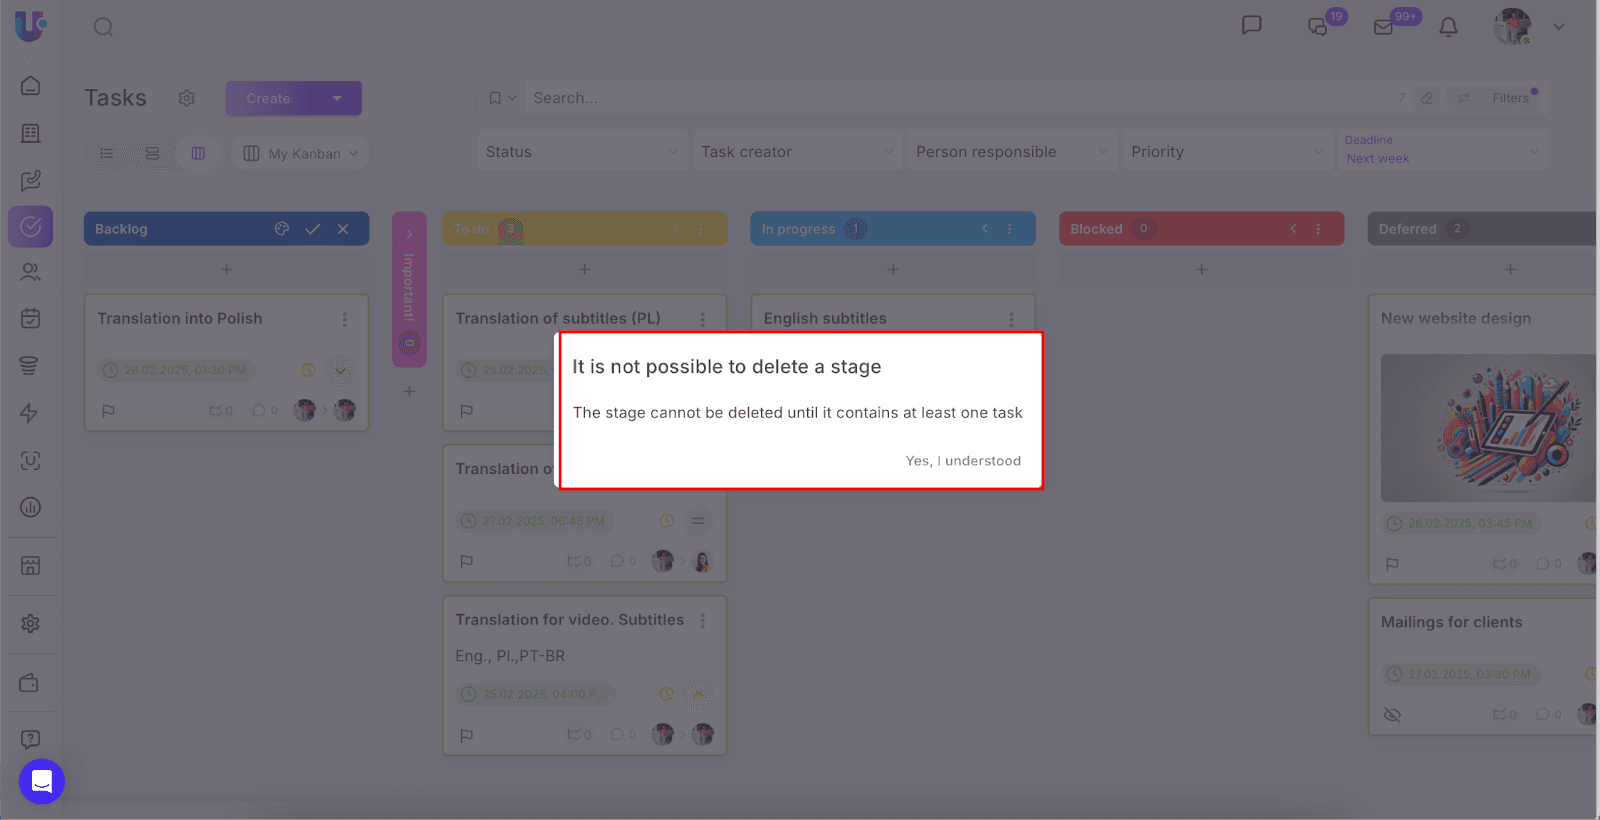Screen dimensions: 1600x820
Task: Open the Priority filter dropdown
Action: [x=1226, y=152]
